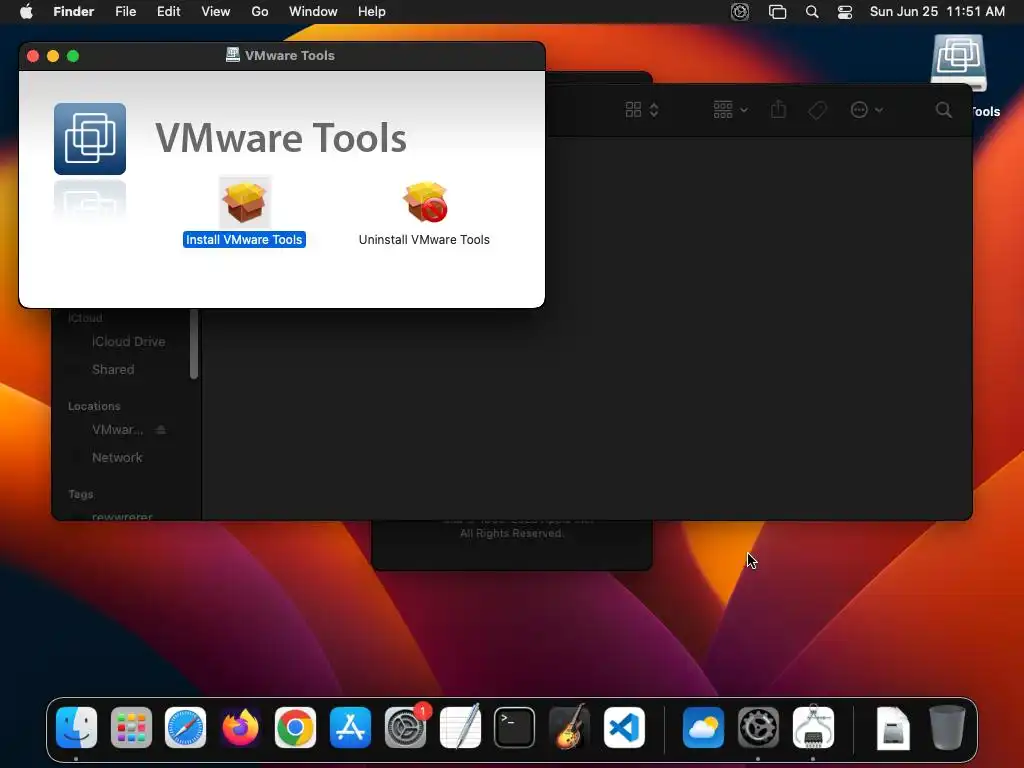Launch Terminal from the Dock
This screenshot has height=768, width=1024.
click(x=515, y=727)
